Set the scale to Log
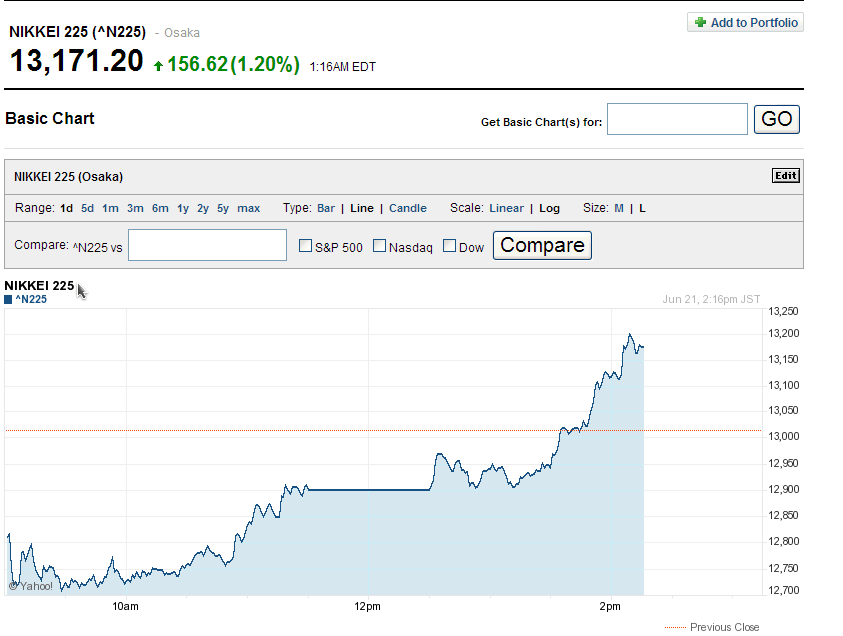The height and width of the screenshot is (636, 843). pyautogui.click(x=549, y=208)
